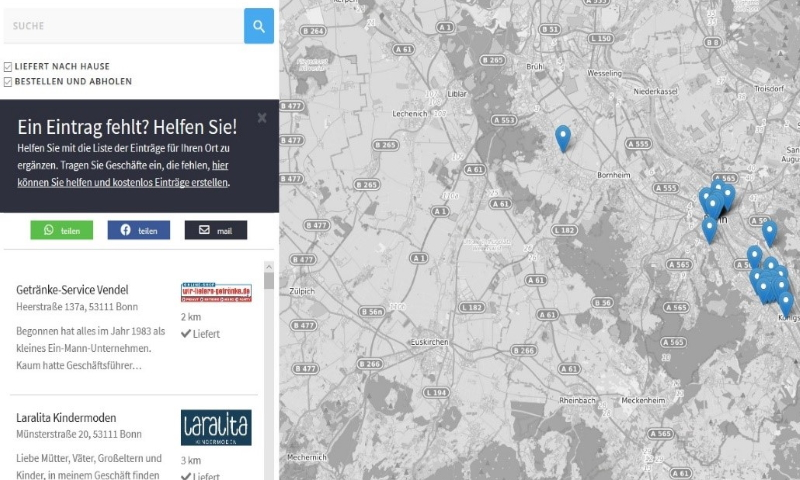Click the Euskirchen label on the map
The width and height of the screenshot is (800, 480).
[433, 342]
